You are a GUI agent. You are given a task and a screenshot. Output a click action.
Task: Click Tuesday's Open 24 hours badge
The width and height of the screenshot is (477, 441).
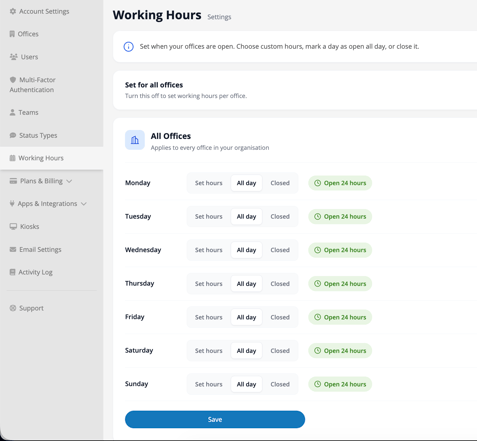click(340, 217)
